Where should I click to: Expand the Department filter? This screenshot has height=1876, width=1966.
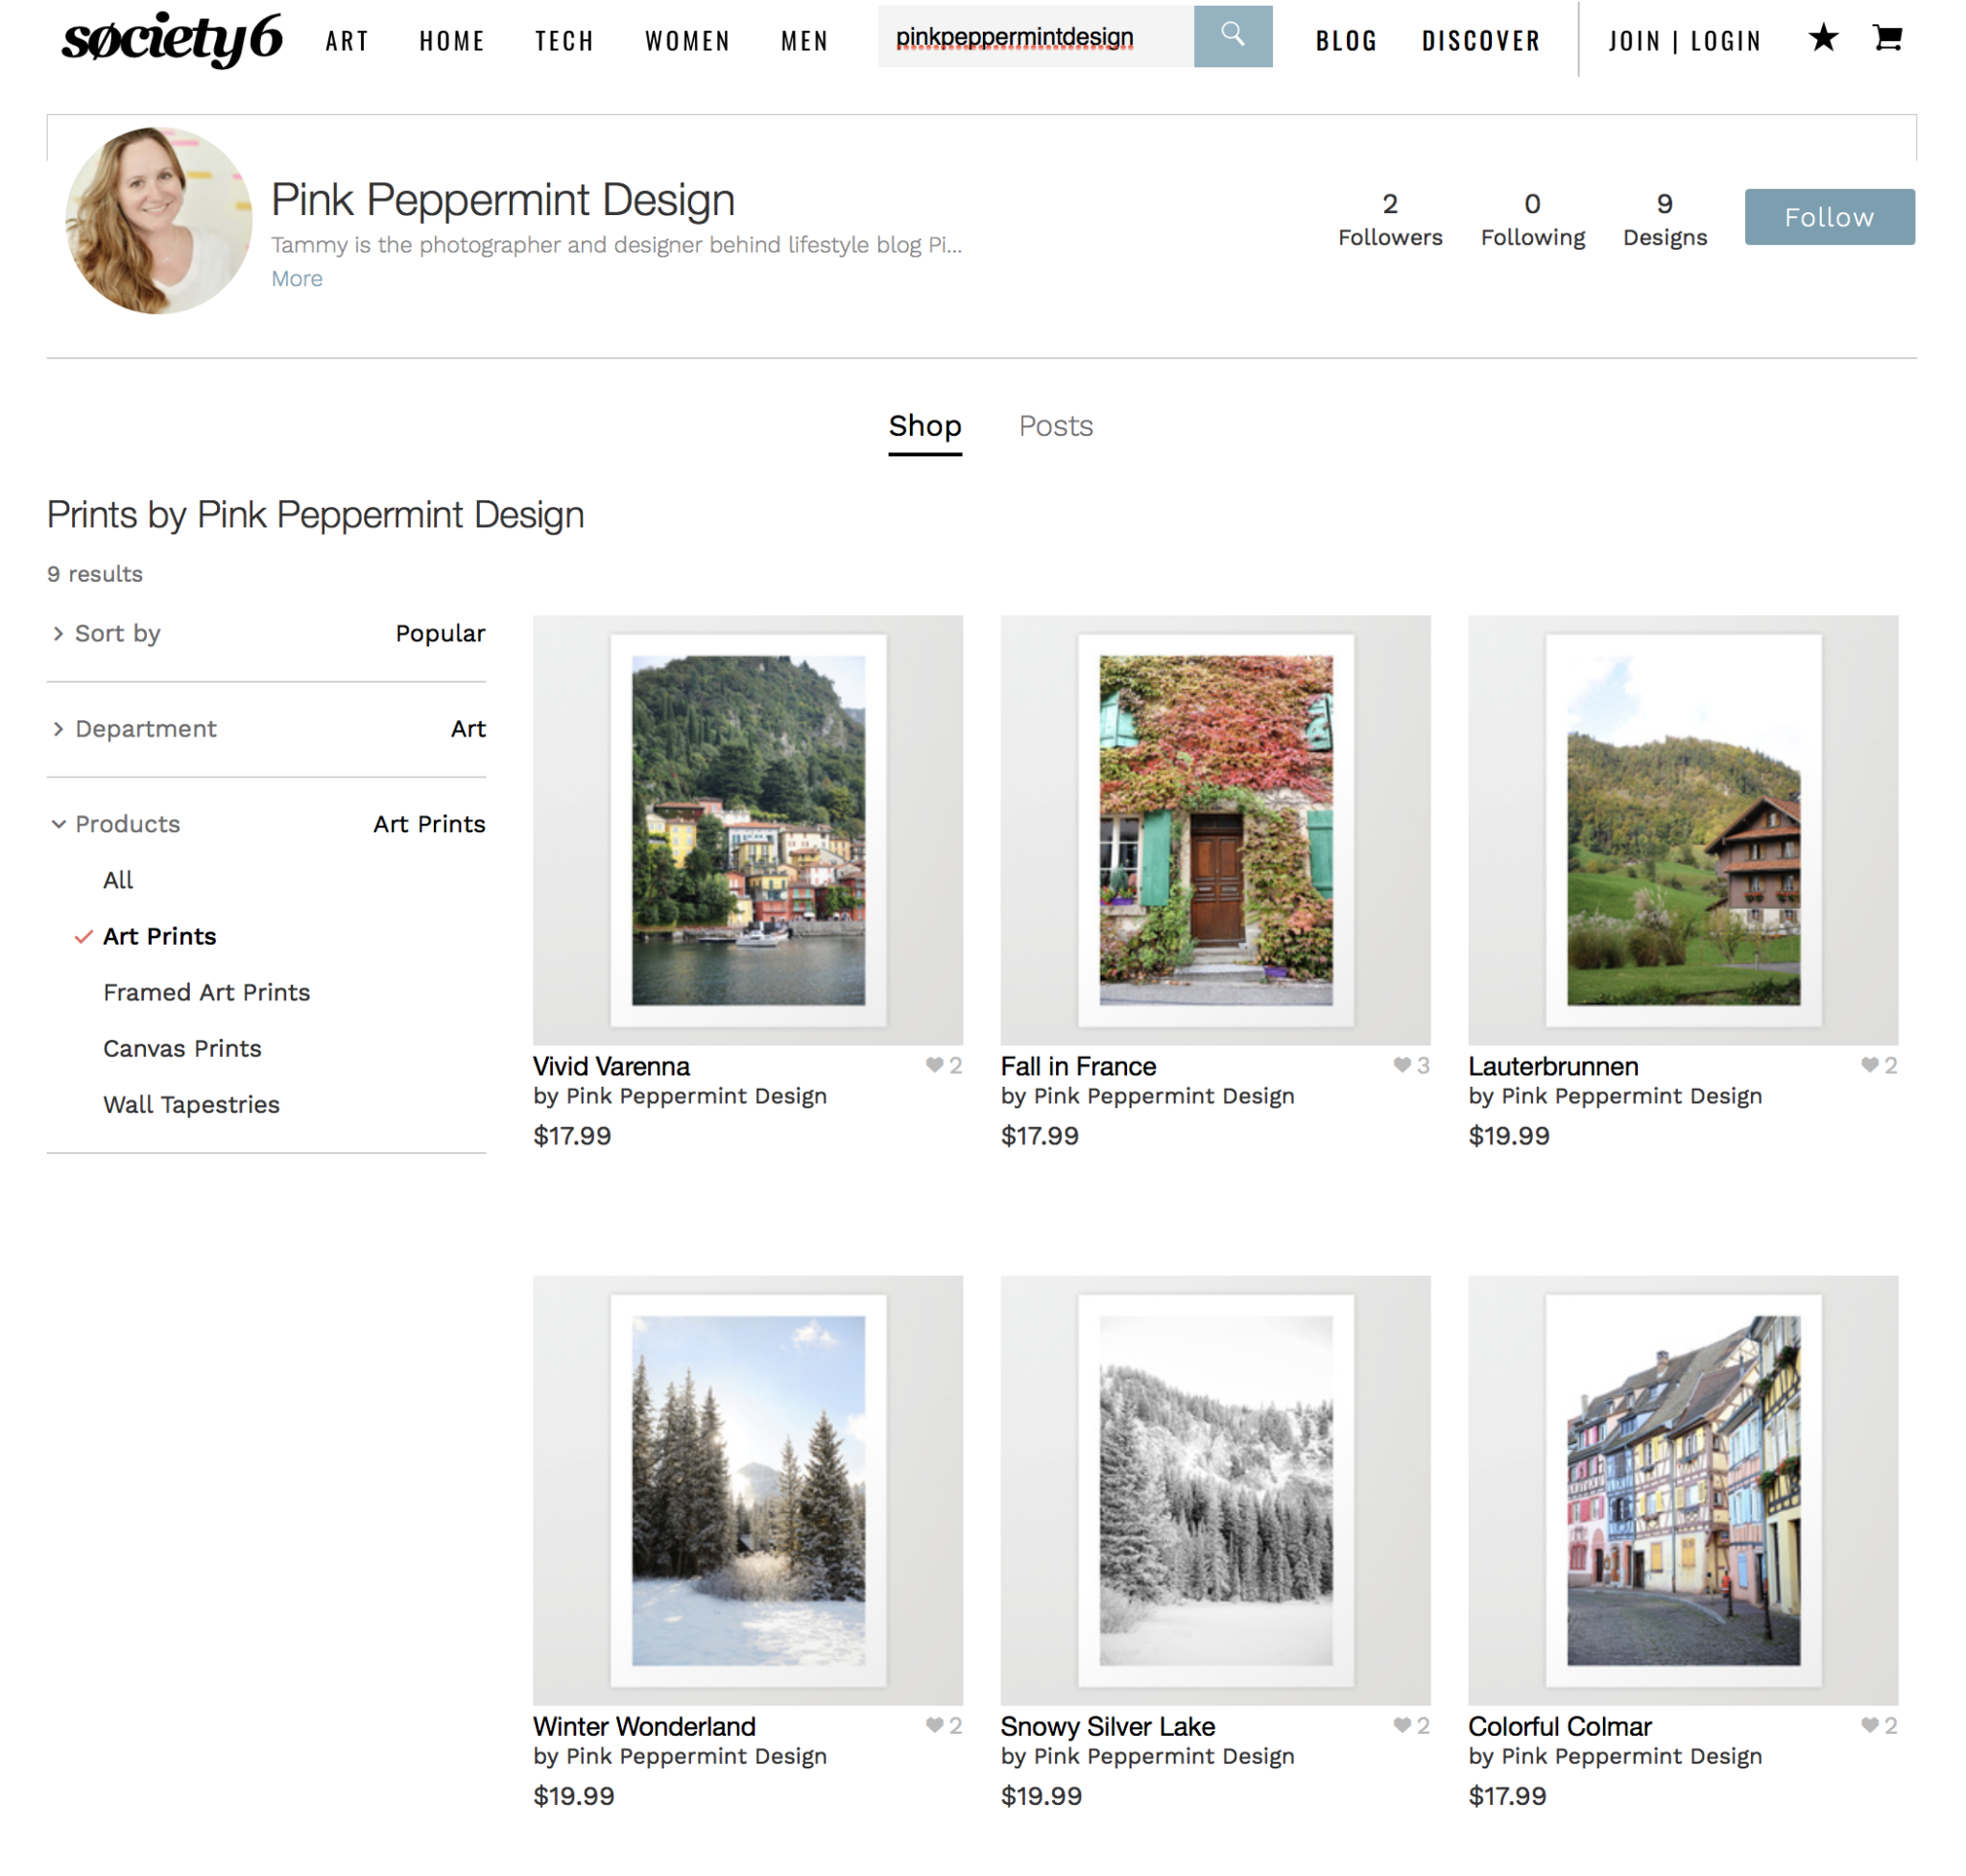pyautogui.click(x=266, y=729)
